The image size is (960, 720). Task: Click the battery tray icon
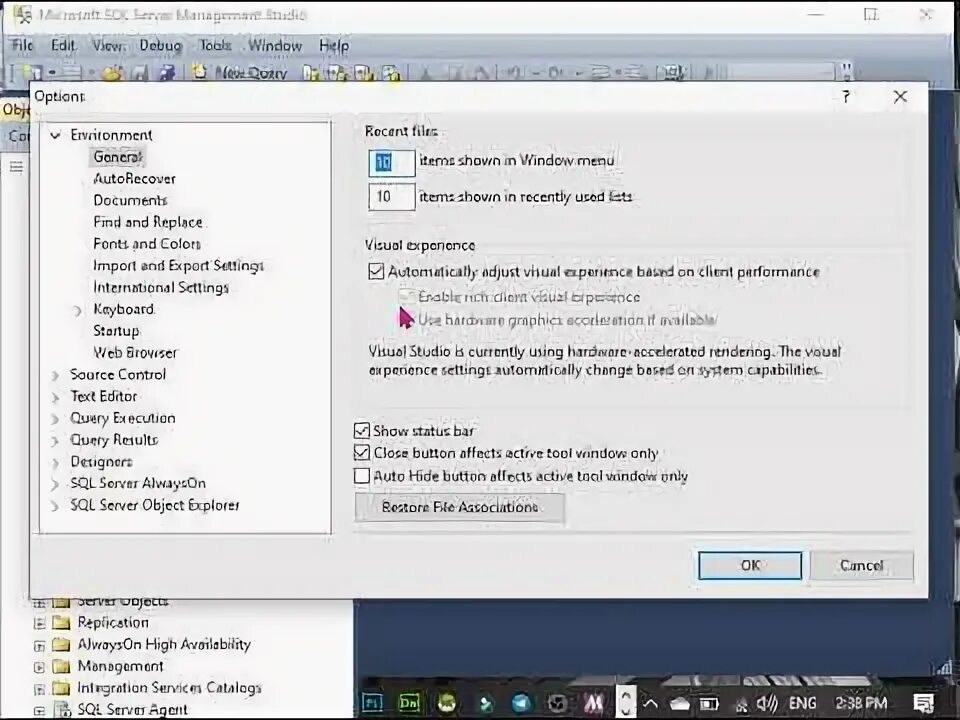coord(709,703)
